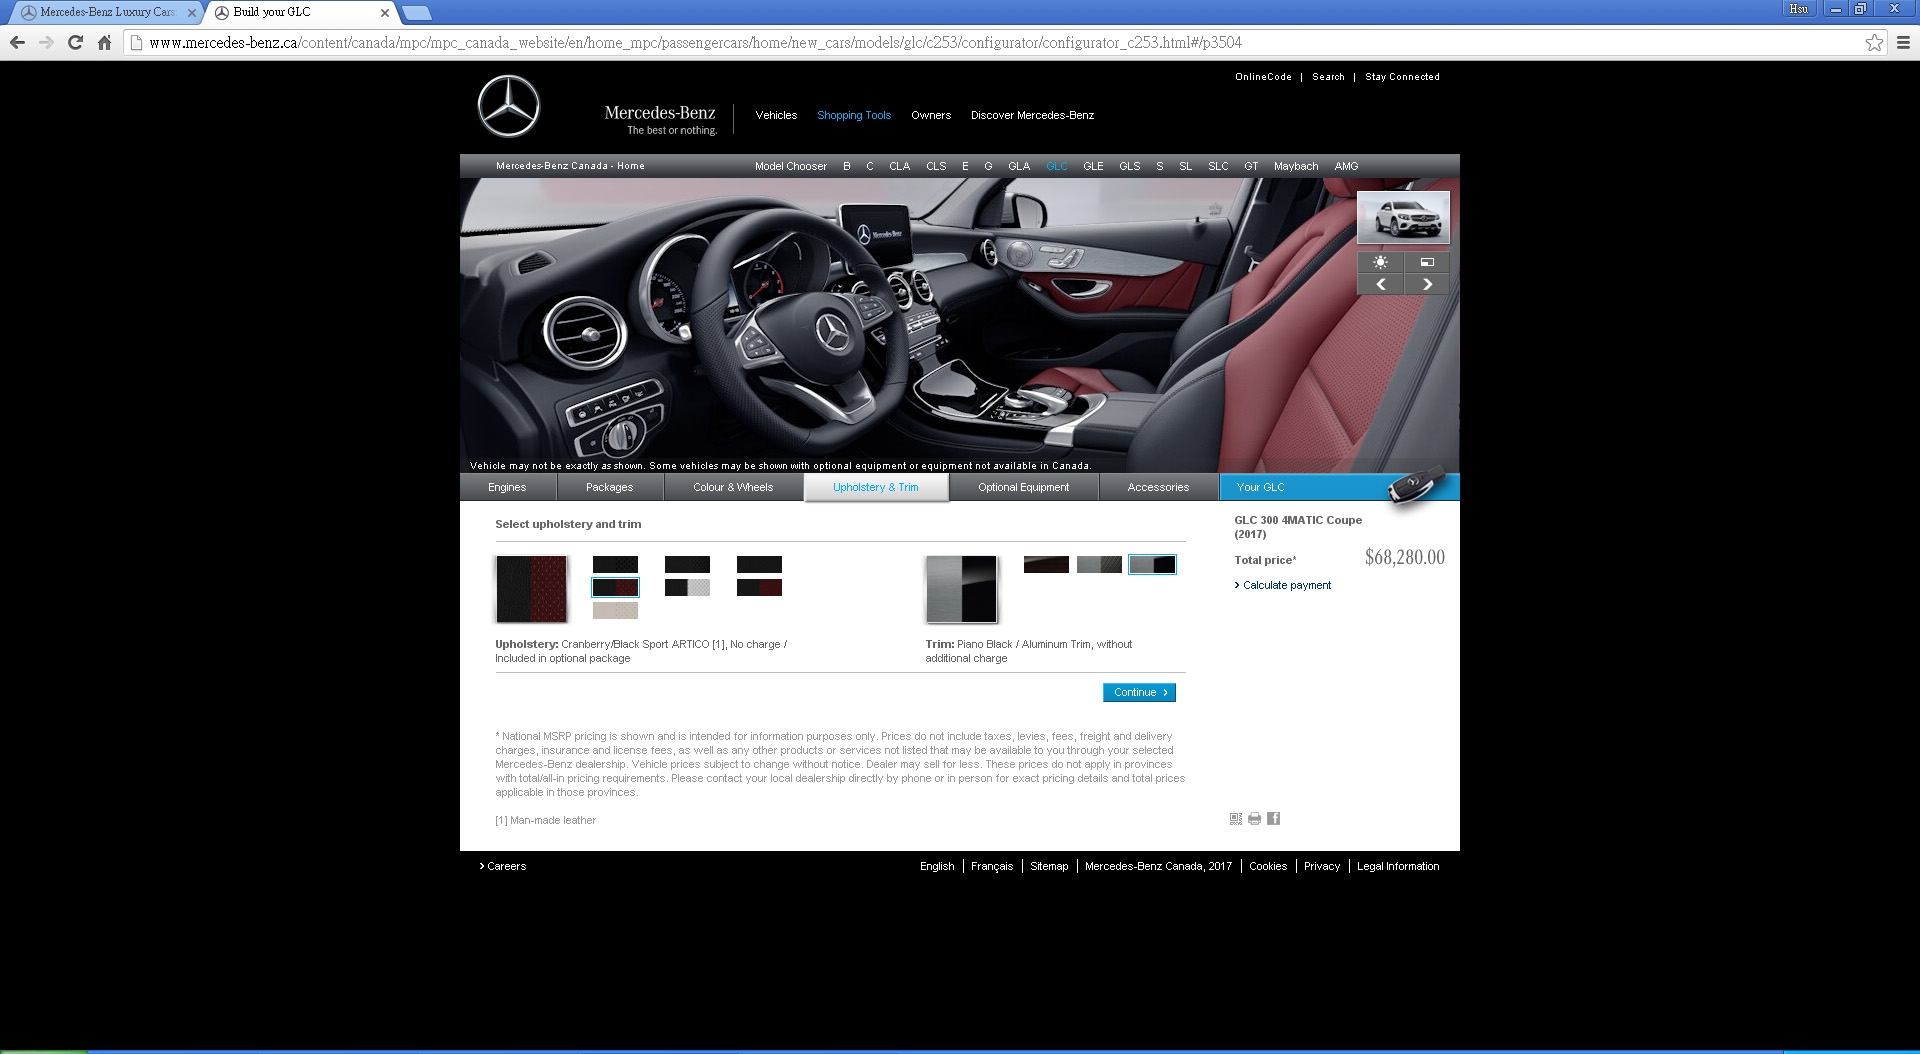Screen dimensions: 1920x1054
Task: Open the Careers link
Action: tap(503, 866)
